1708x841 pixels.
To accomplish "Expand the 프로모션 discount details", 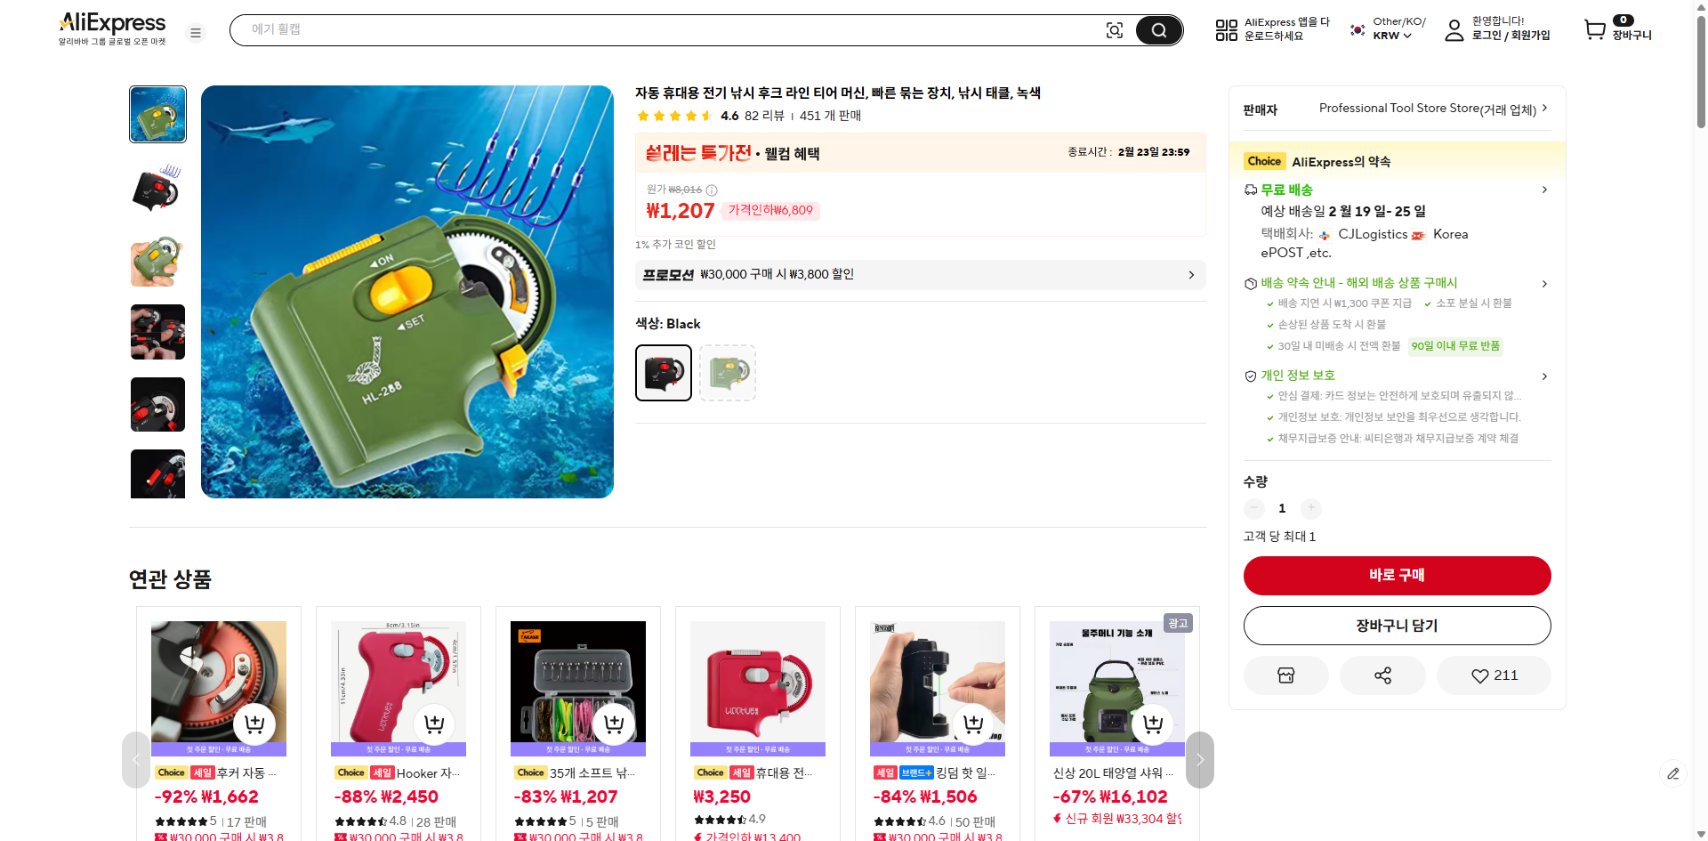I will [x=1190, y=274].
